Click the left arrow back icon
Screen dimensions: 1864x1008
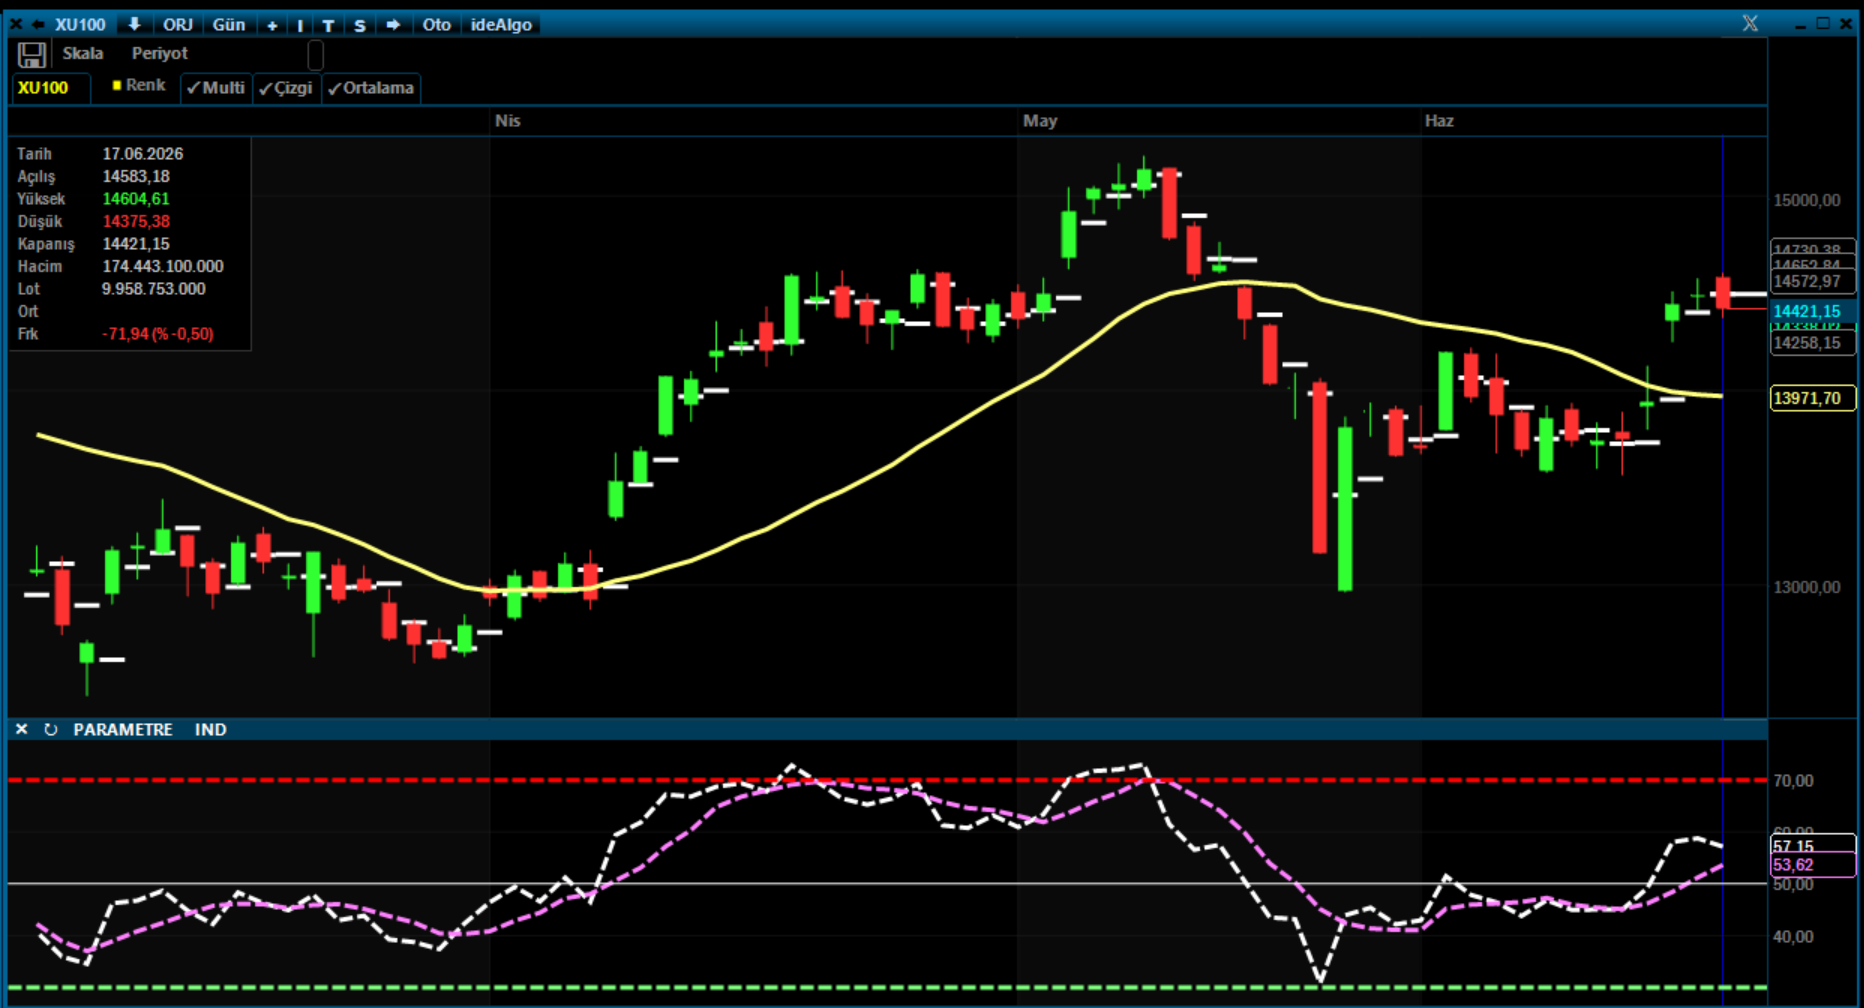[x=38, y=24]
